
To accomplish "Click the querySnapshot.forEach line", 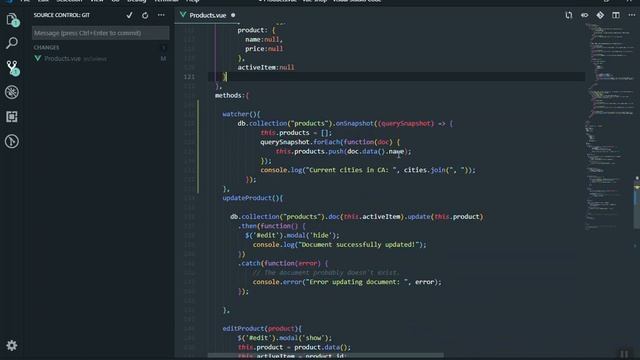I will click(331, 142).
